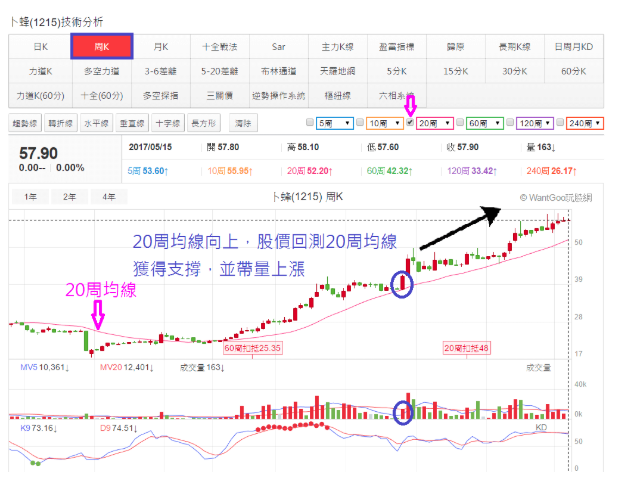The height and width of the screenshot is (483, 625).
Task: Open the 十全戰法 analysis tab
Action: (x=220, y=47)
